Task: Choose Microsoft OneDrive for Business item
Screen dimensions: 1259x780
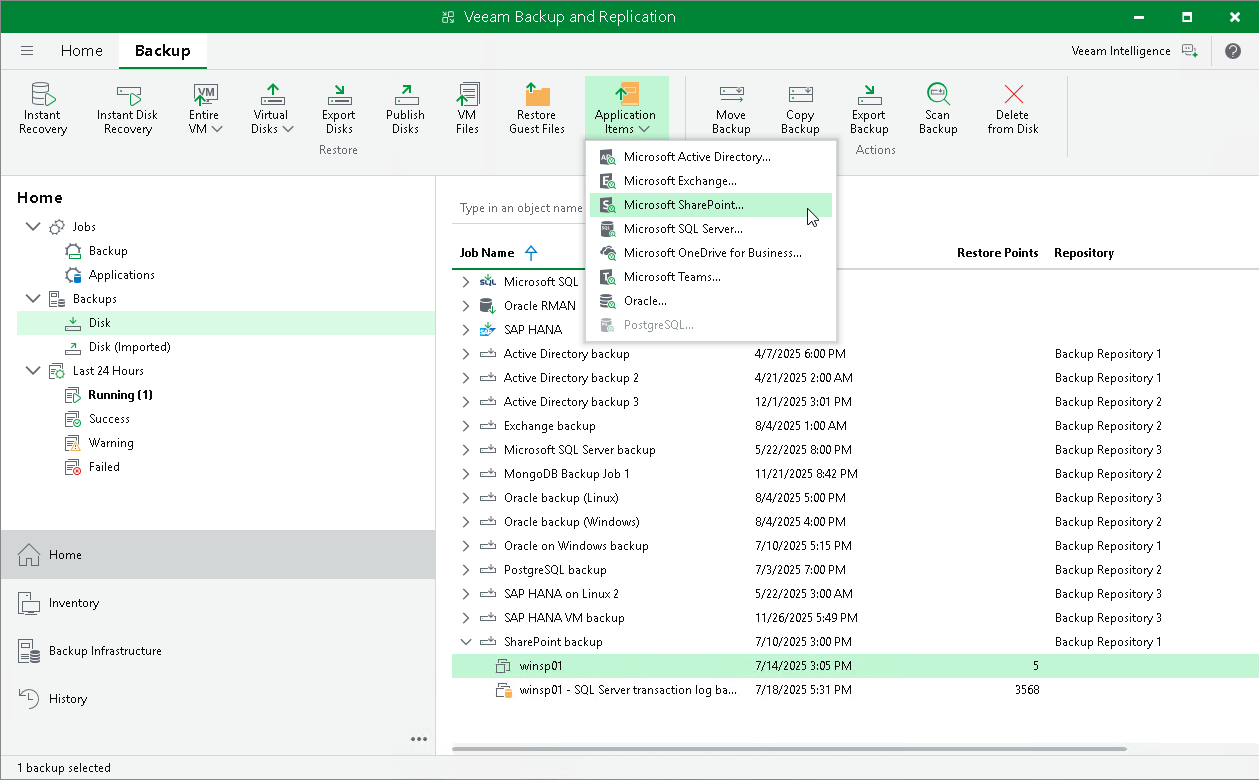Action: pos(711,253)
